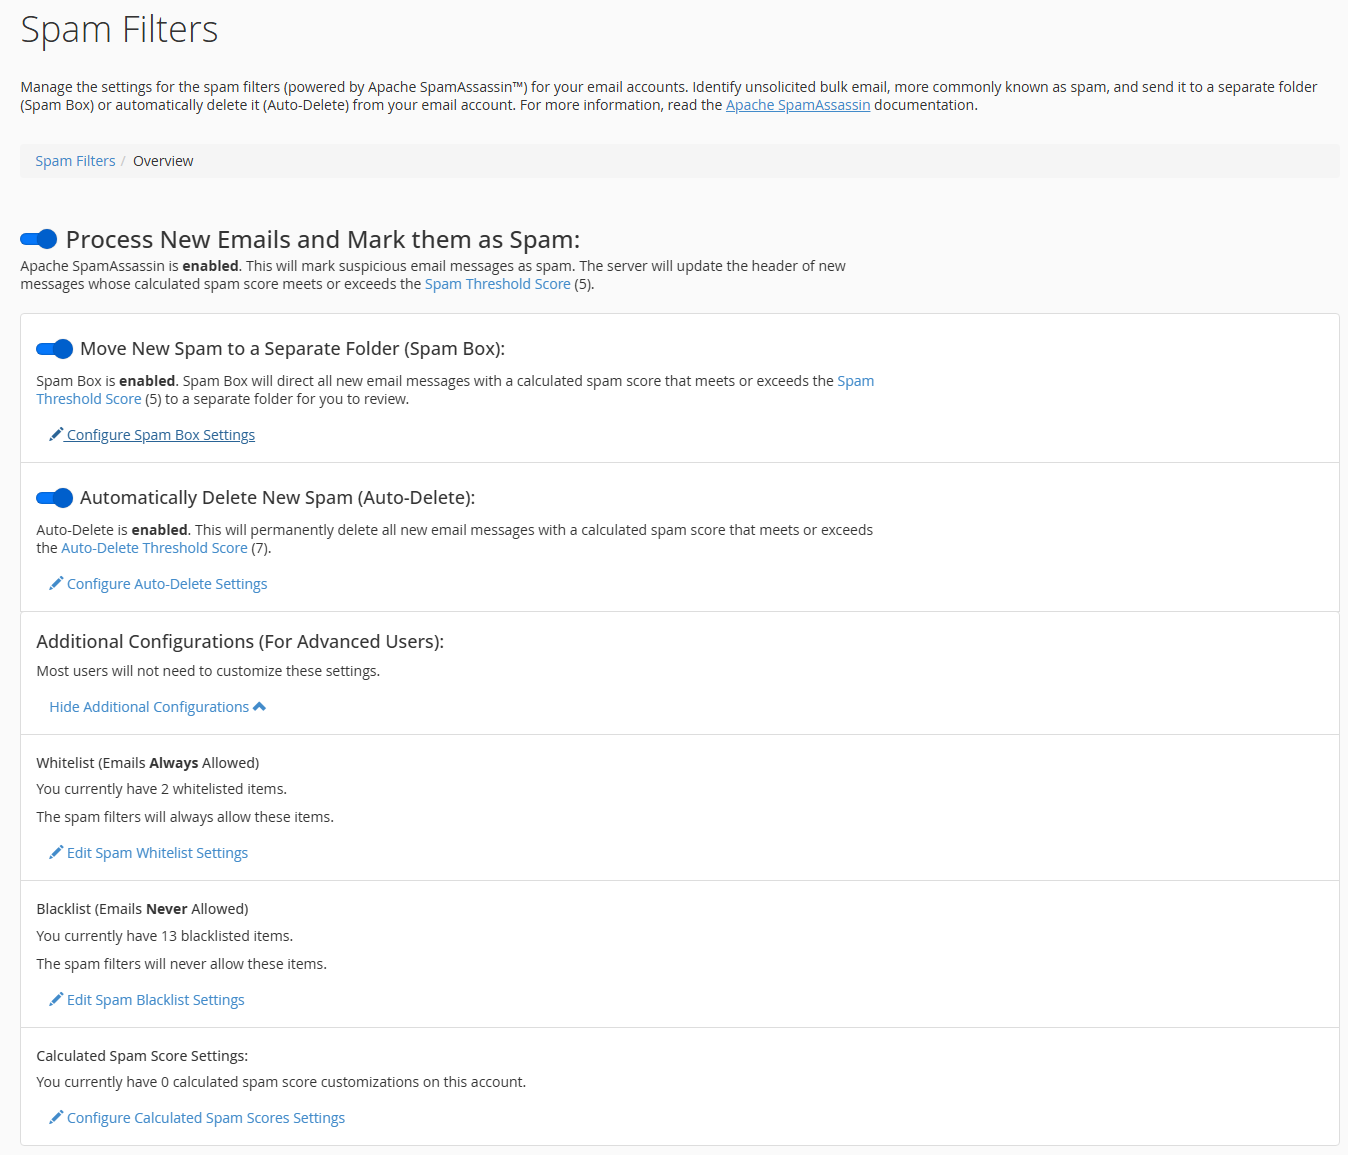Open Configure Spam Box Settings link
Image resolution: width=1348 pixels, height=1155 pixels.
click(161, 435)
